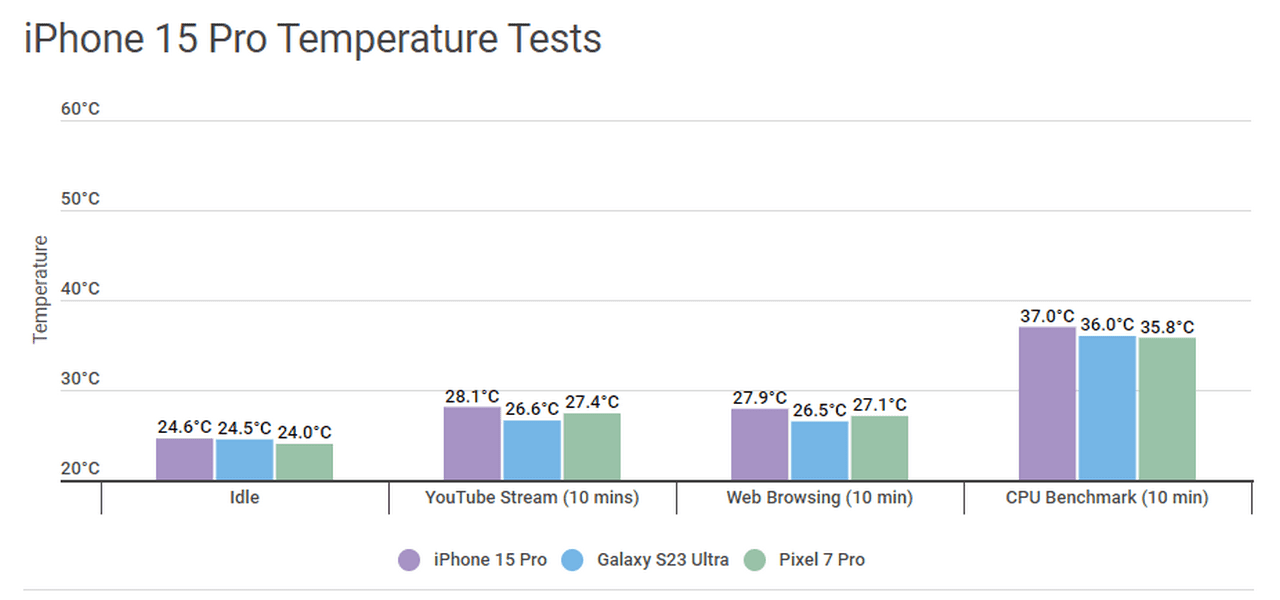
Task: Click the 27.4°C YouTube Stream bar
Action: pos(592,447)
